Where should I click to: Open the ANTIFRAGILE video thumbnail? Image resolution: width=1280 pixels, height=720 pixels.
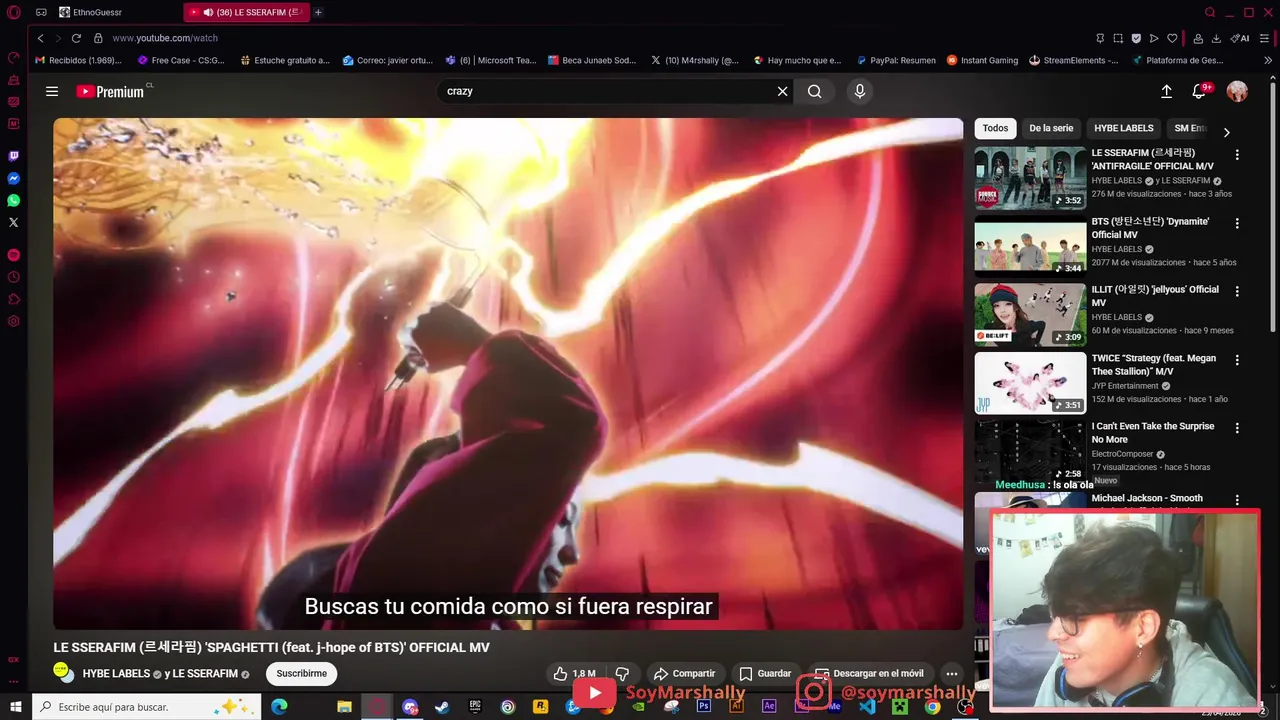pos(1030,178)
